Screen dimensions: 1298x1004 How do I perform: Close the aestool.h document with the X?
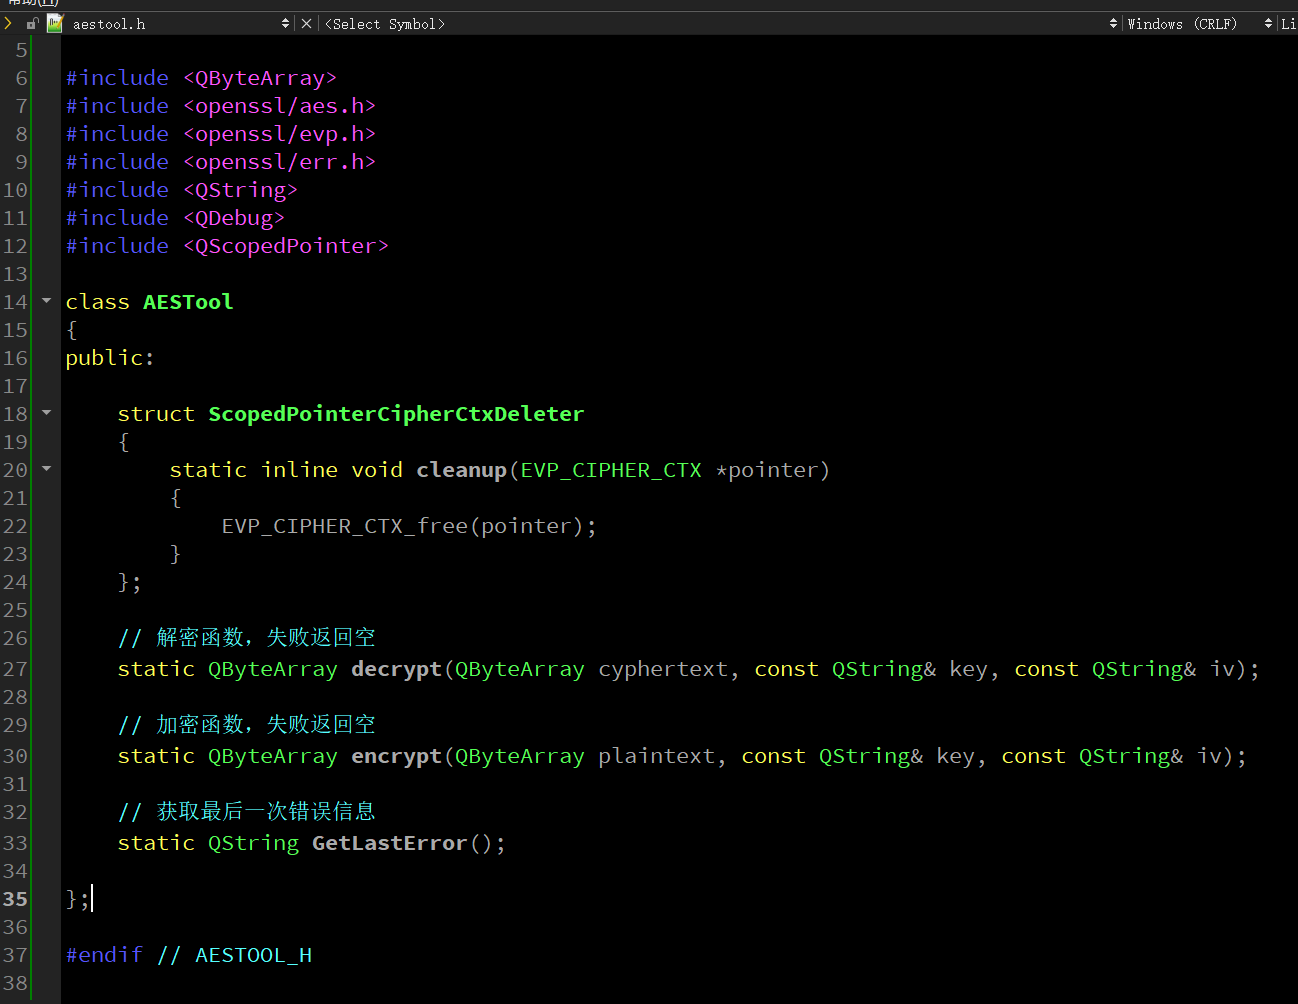306,23
